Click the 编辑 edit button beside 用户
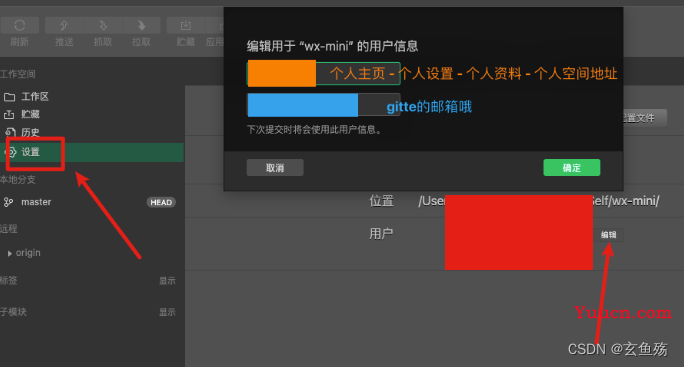 [x=609, y=235]
